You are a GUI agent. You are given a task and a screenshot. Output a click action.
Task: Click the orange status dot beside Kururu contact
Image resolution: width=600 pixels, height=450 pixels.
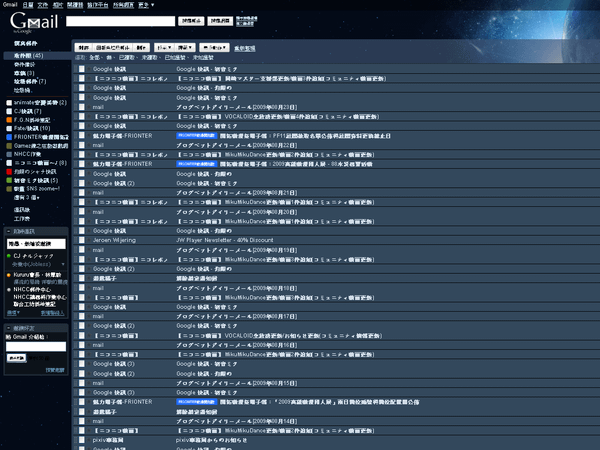[x=9, y=275]
